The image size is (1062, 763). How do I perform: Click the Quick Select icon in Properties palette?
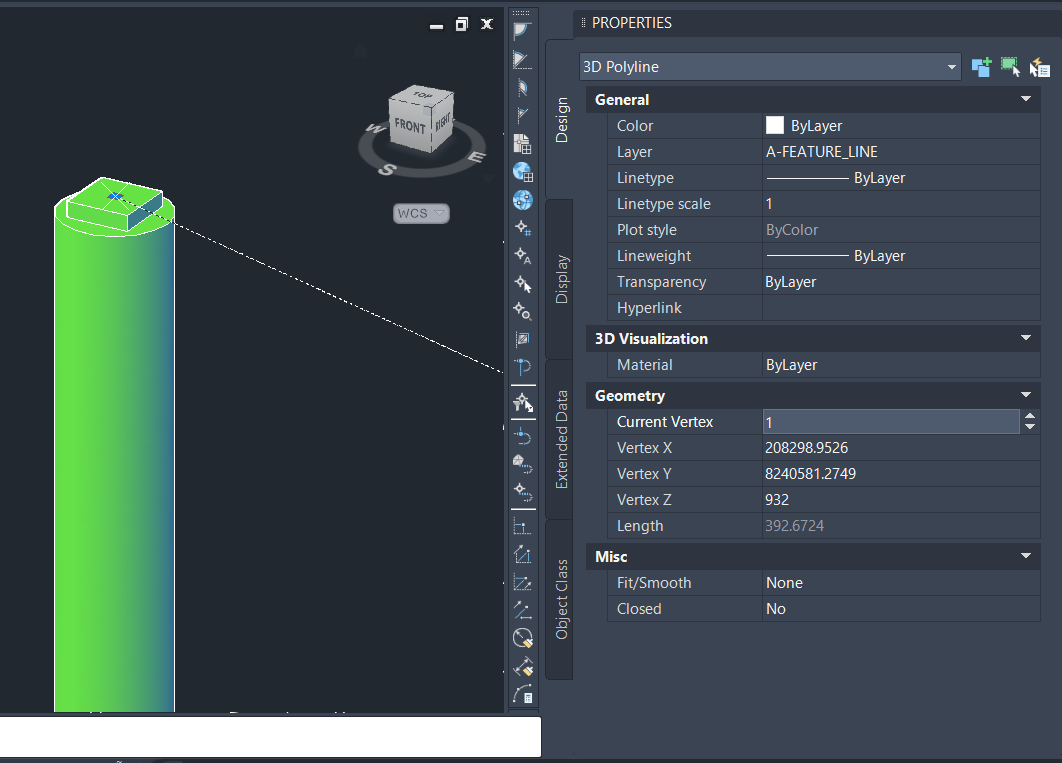click(x=1040, y=67)
